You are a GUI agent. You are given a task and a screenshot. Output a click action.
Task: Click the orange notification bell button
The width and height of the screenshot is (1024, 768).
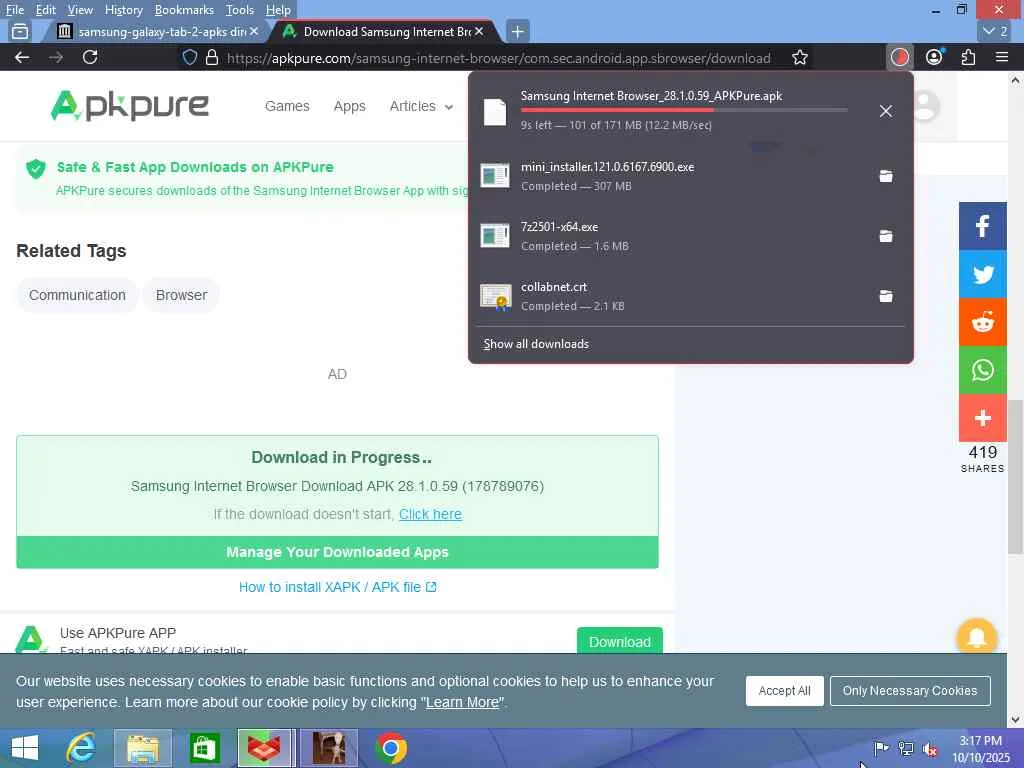[x=976, y=637]
